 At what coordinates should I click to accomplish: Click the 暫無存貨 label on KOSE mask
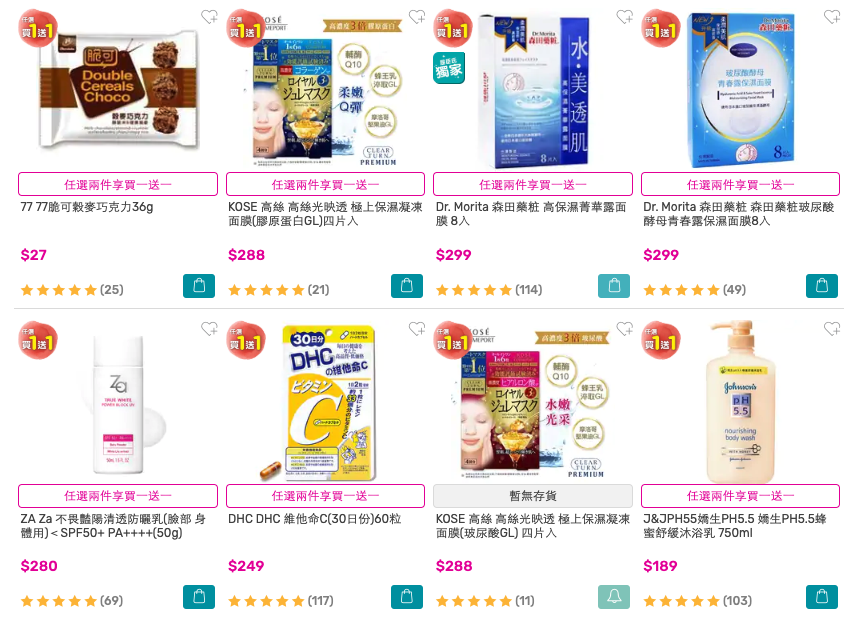point(533,496)
